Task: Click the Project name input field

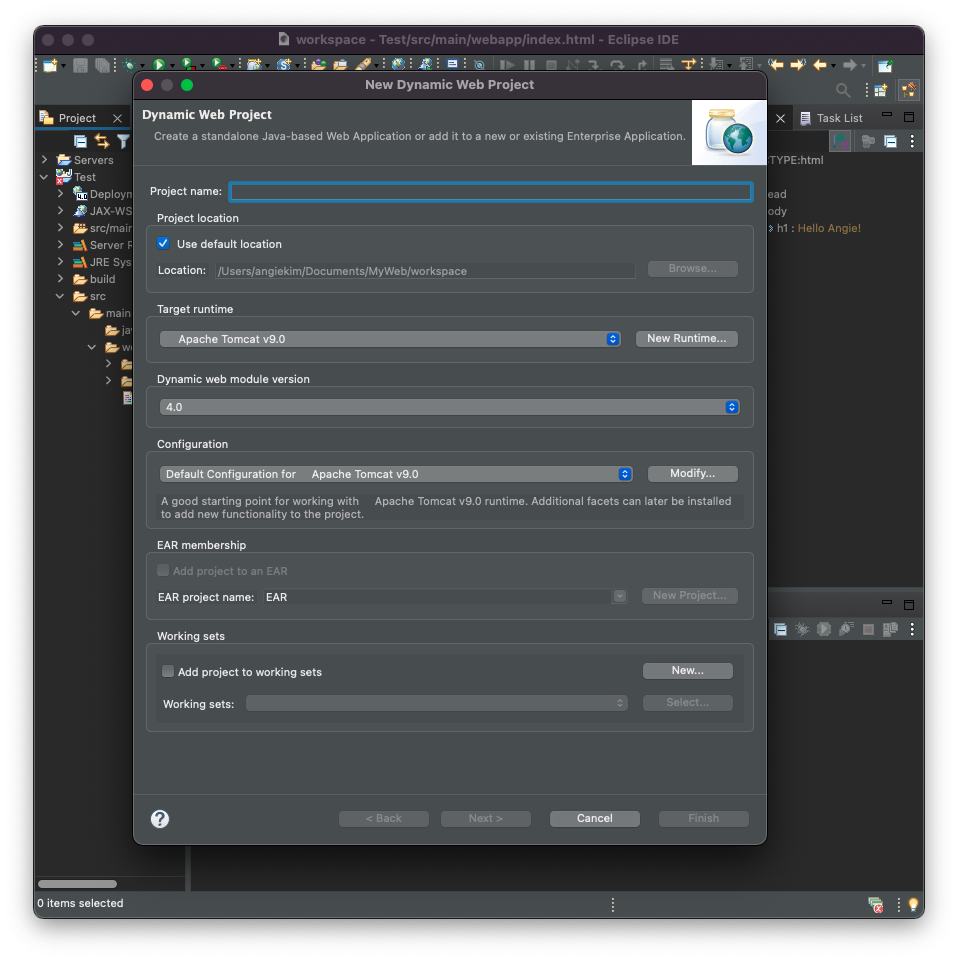Action: pyautogui.click(x=491, y=192)
